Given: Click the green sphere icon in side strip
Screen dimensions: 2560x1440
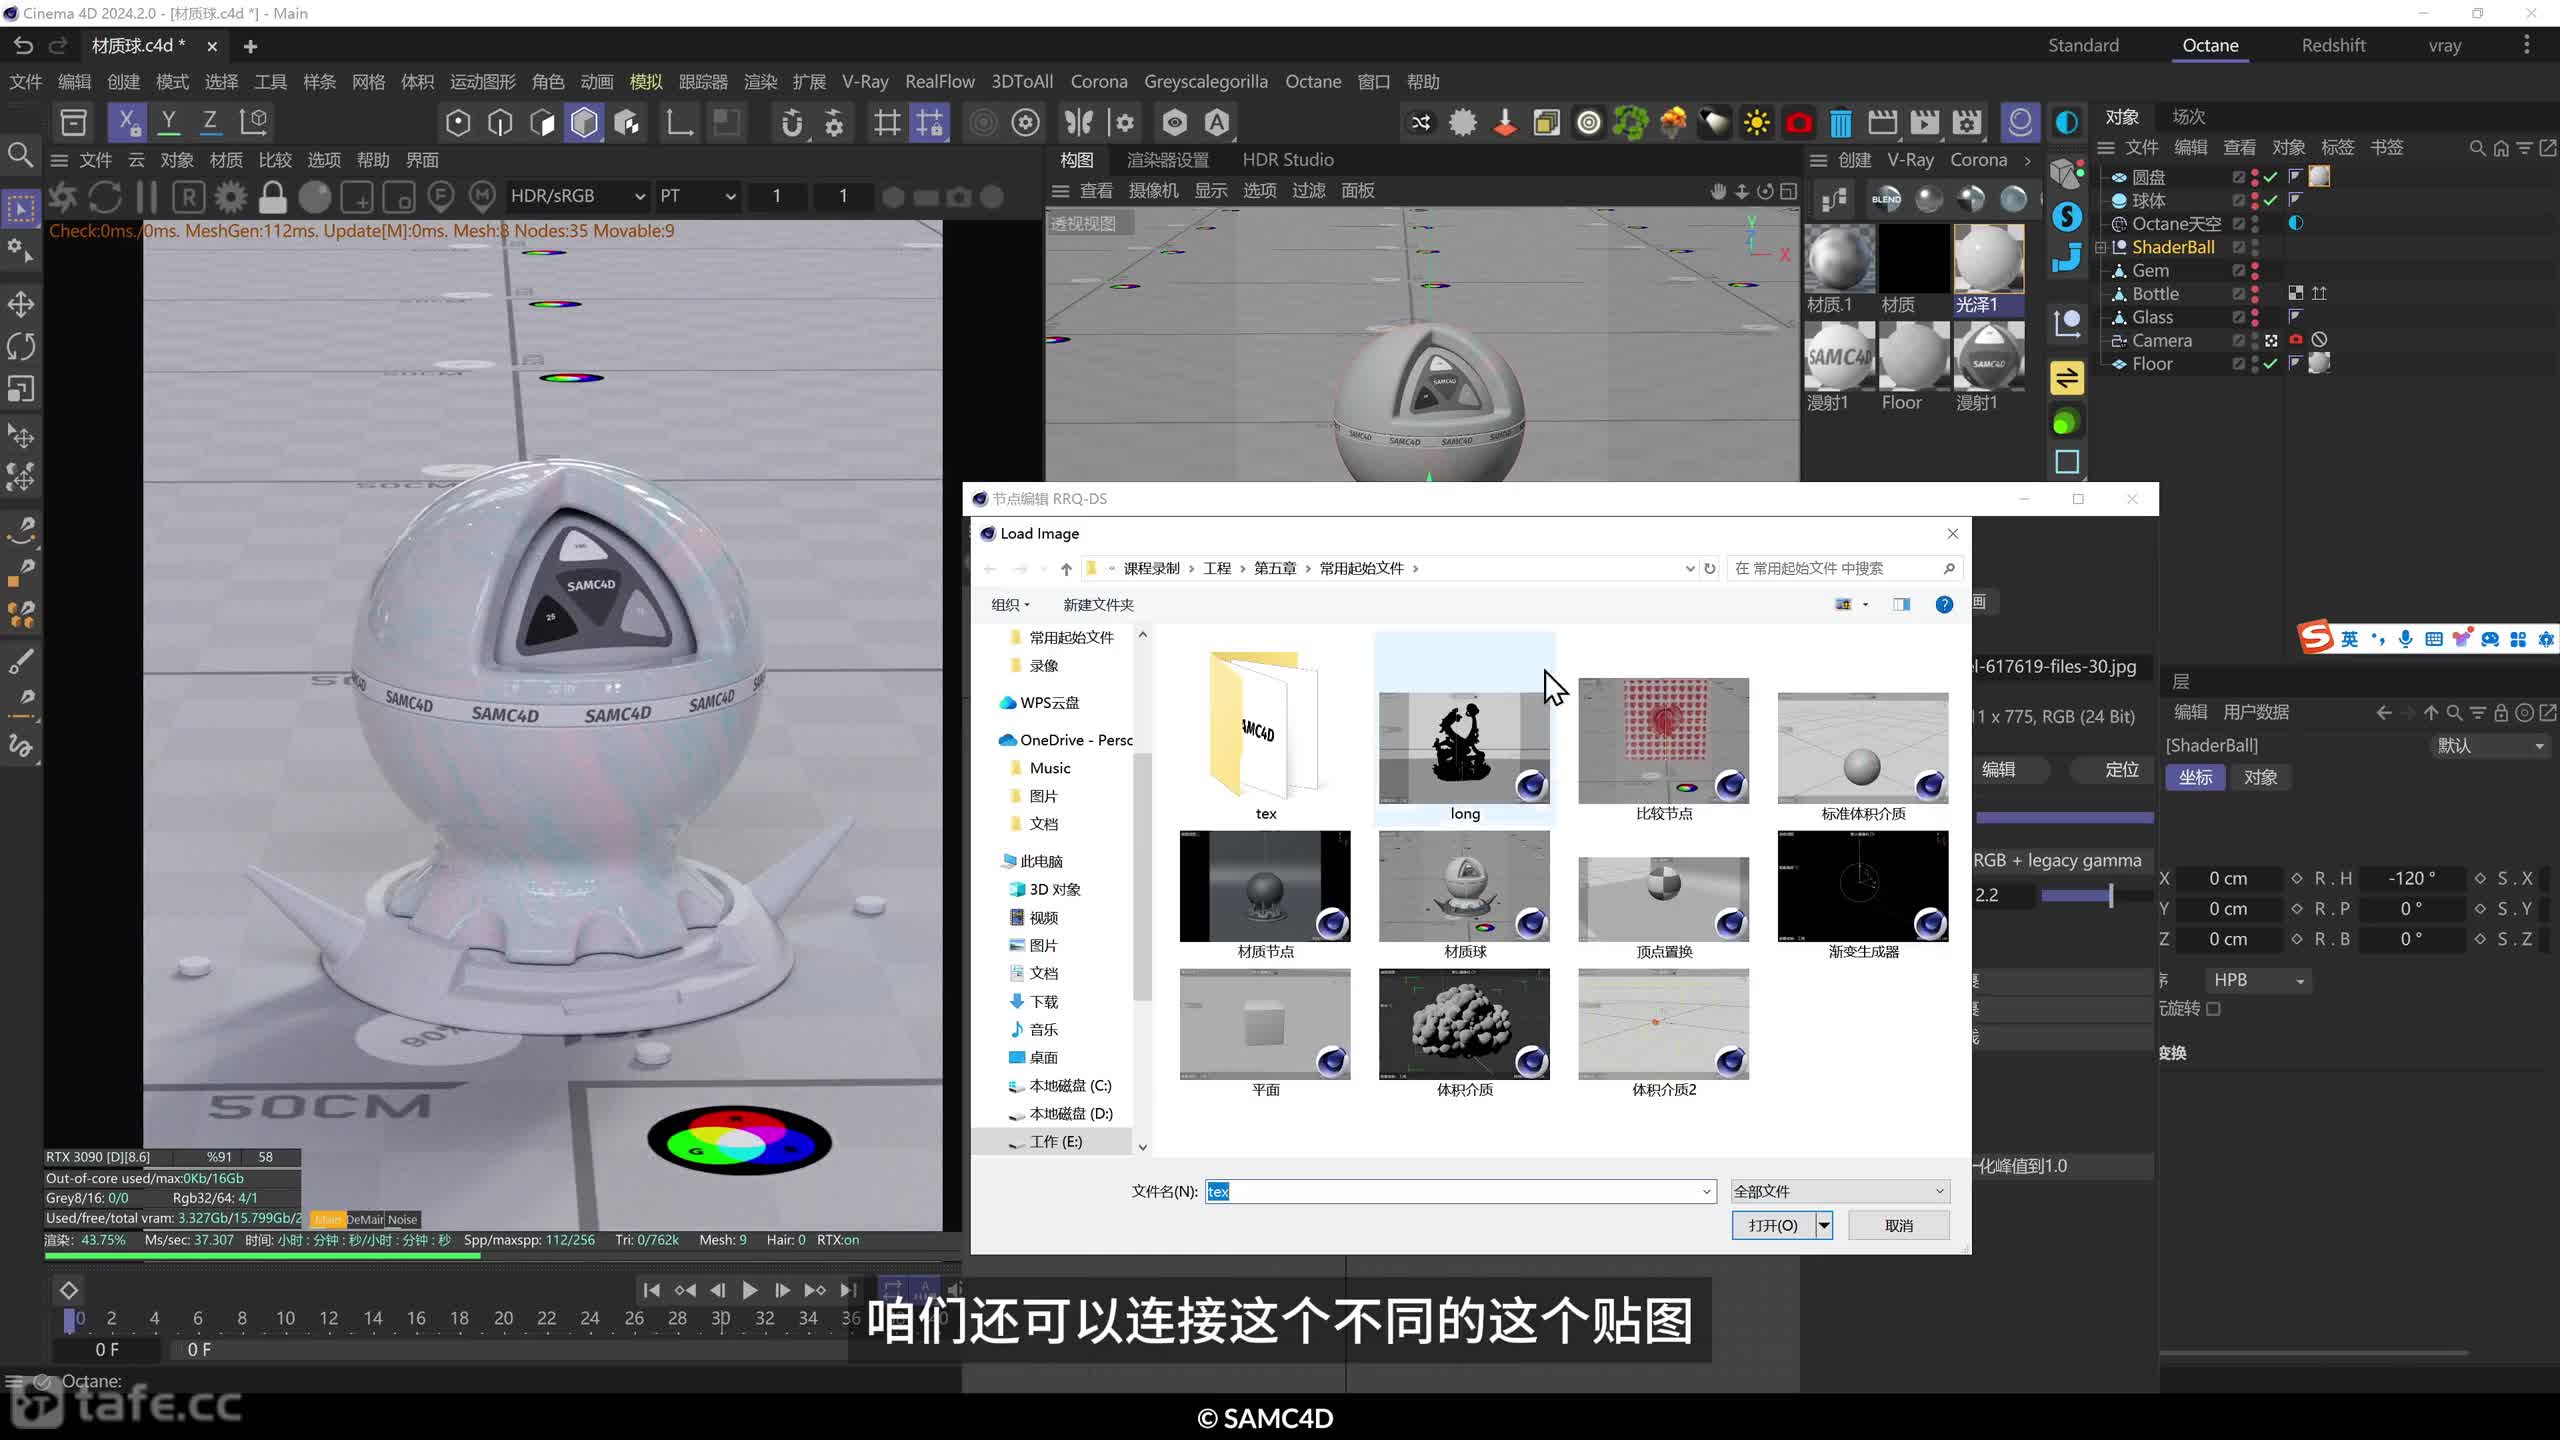Looking at the screenshot, I should [x=2066, y=422].
